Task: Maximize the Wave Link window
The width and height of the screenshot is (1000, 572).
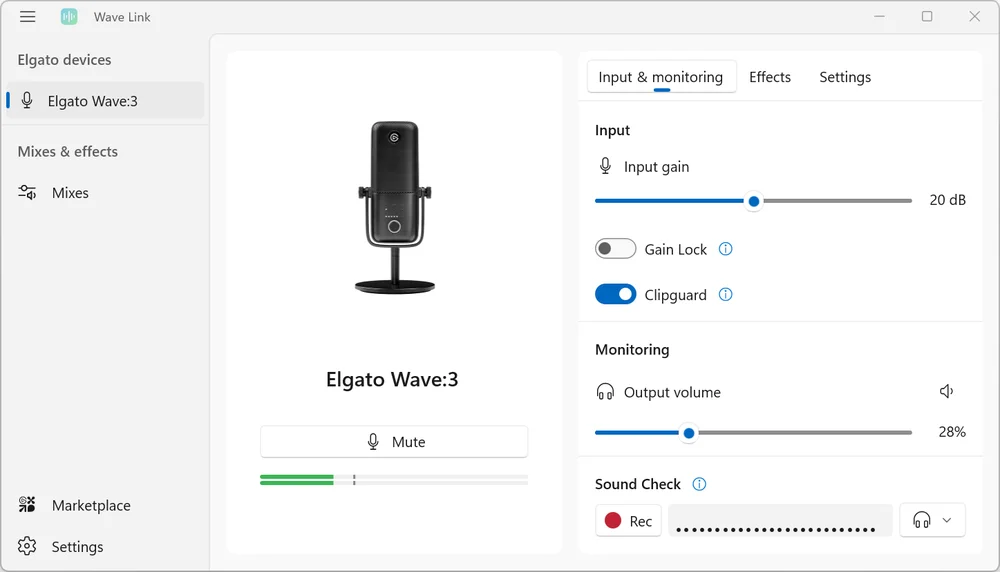Action: coord(927,17)
